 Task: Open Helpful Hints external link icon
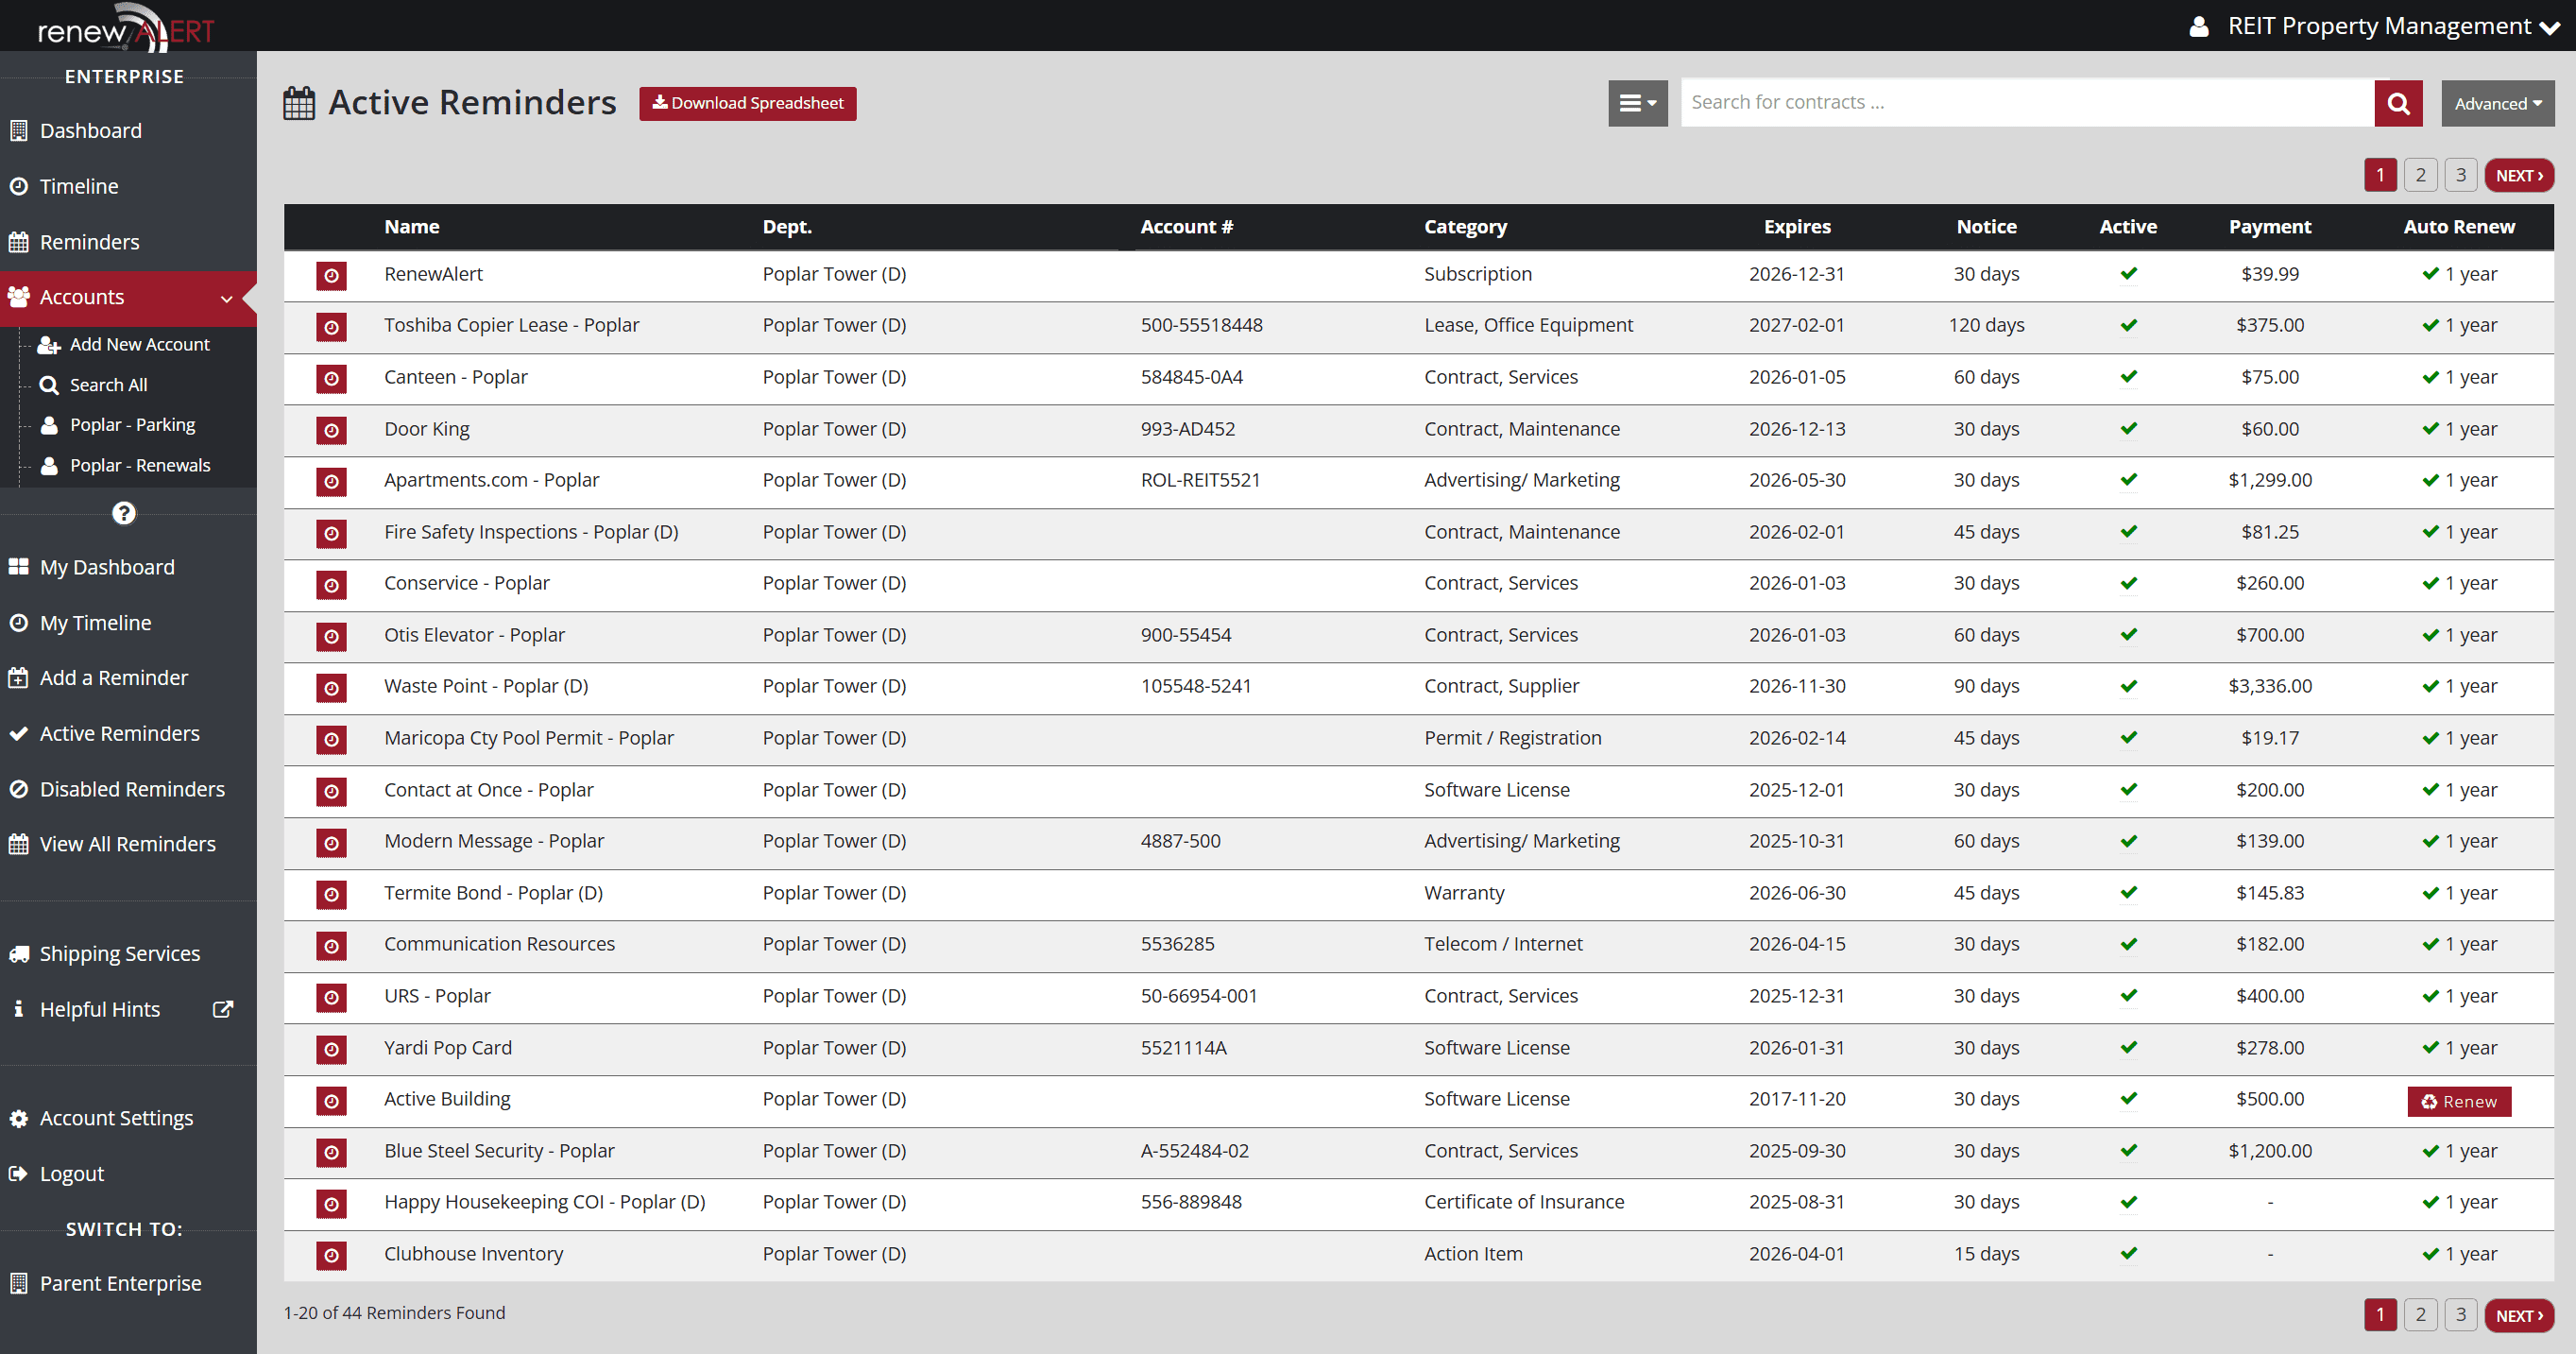[223, 1009]
